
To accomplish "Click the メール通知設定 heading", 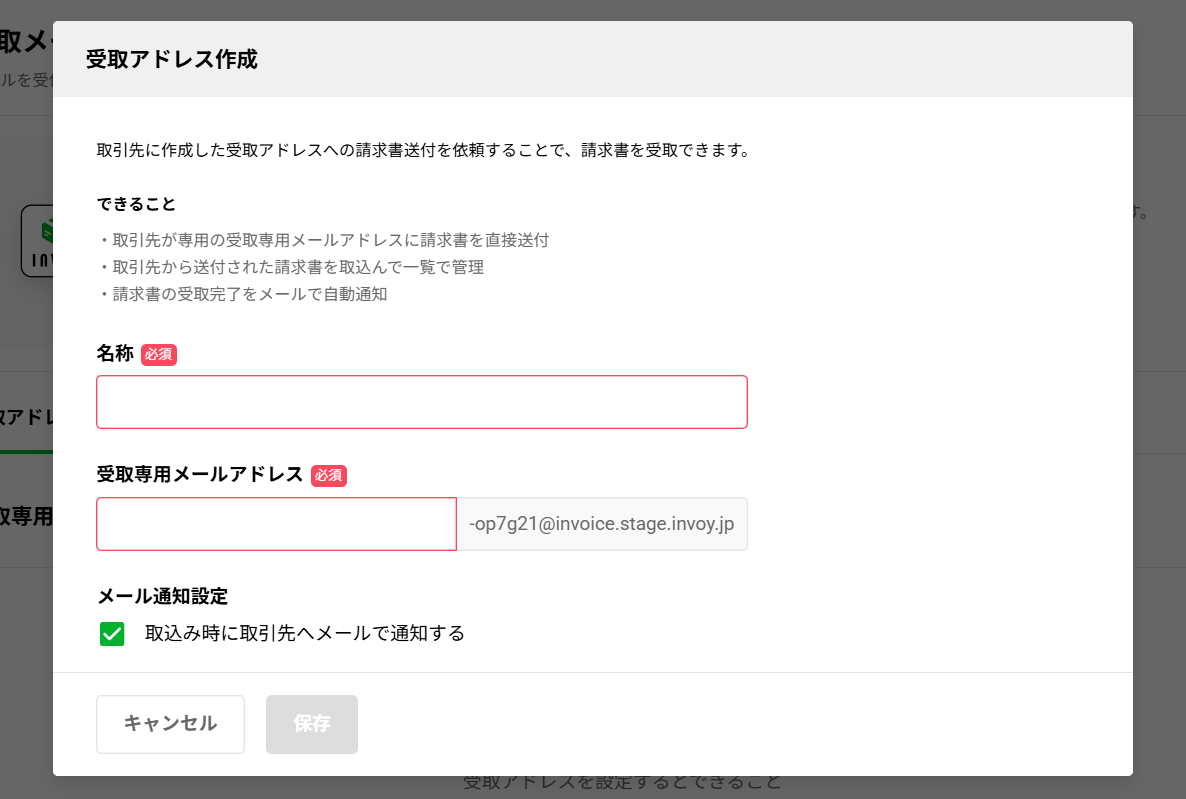I will [163, 596].
